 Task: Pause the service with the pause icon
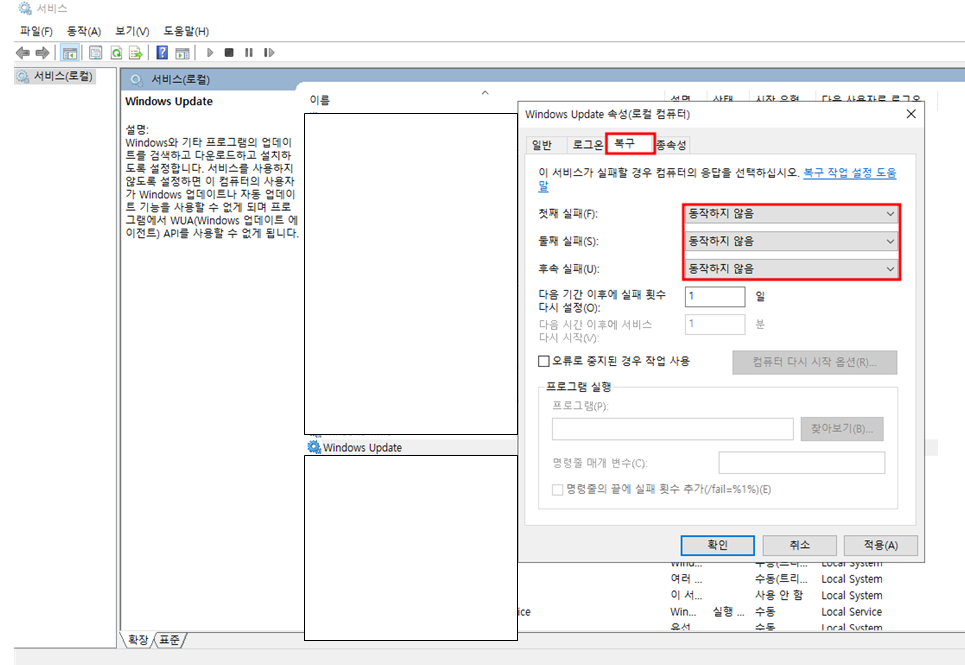pos(249,53)
